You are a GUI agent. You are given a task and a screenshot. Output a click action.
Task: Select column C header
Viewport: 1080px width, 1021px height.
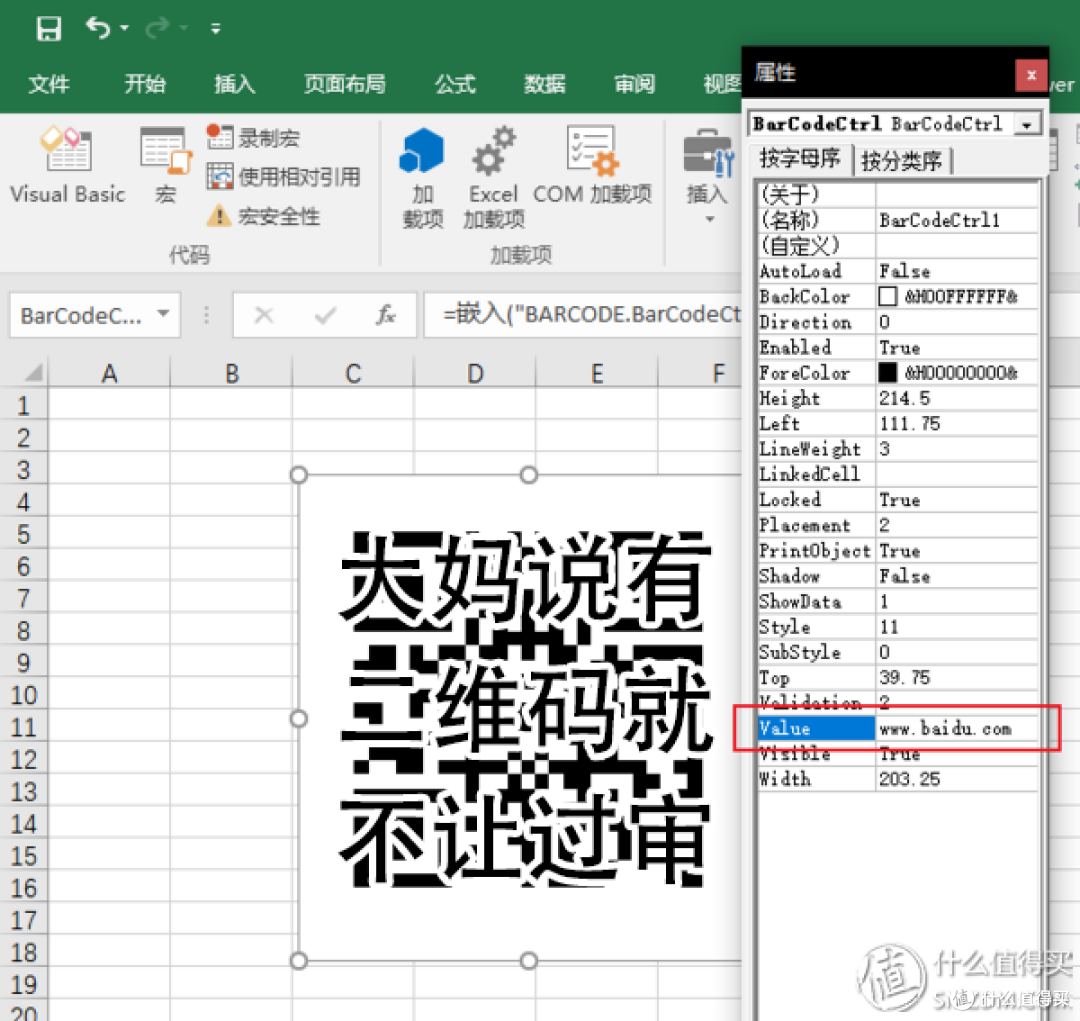click(x=353, y=373)
